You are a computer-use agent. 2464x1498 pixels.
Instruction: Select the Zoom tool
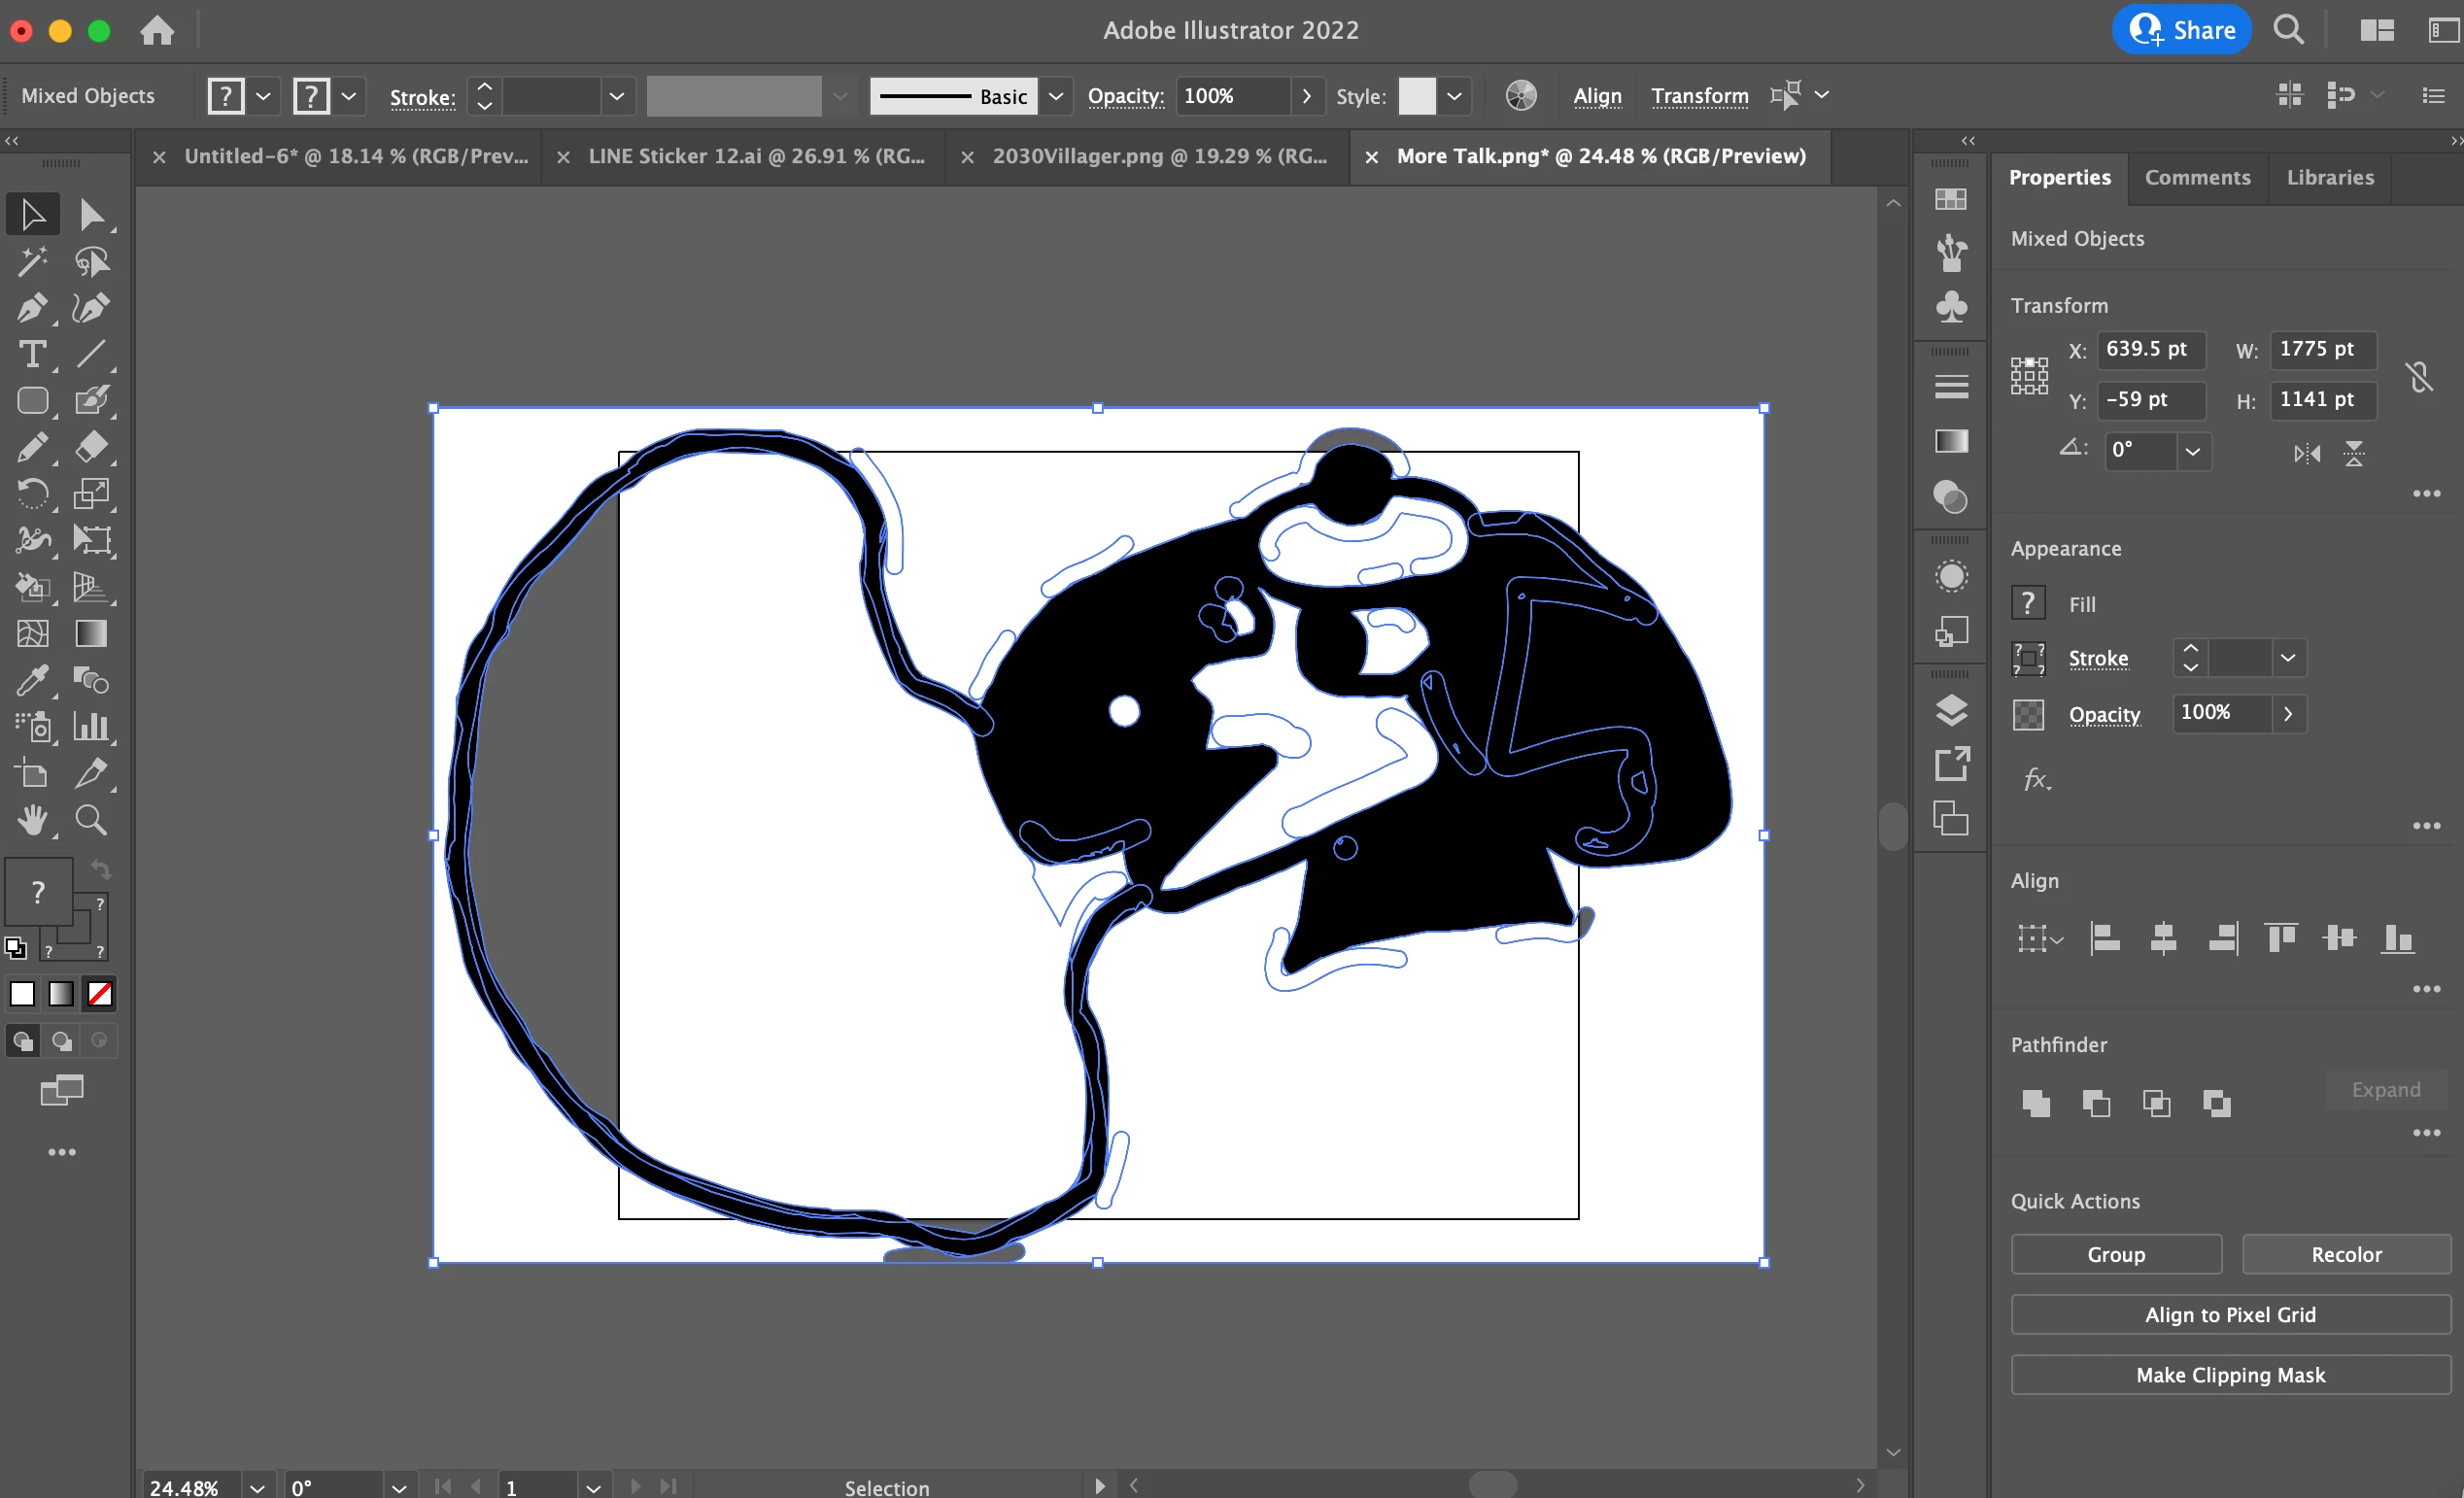point(91,820)
